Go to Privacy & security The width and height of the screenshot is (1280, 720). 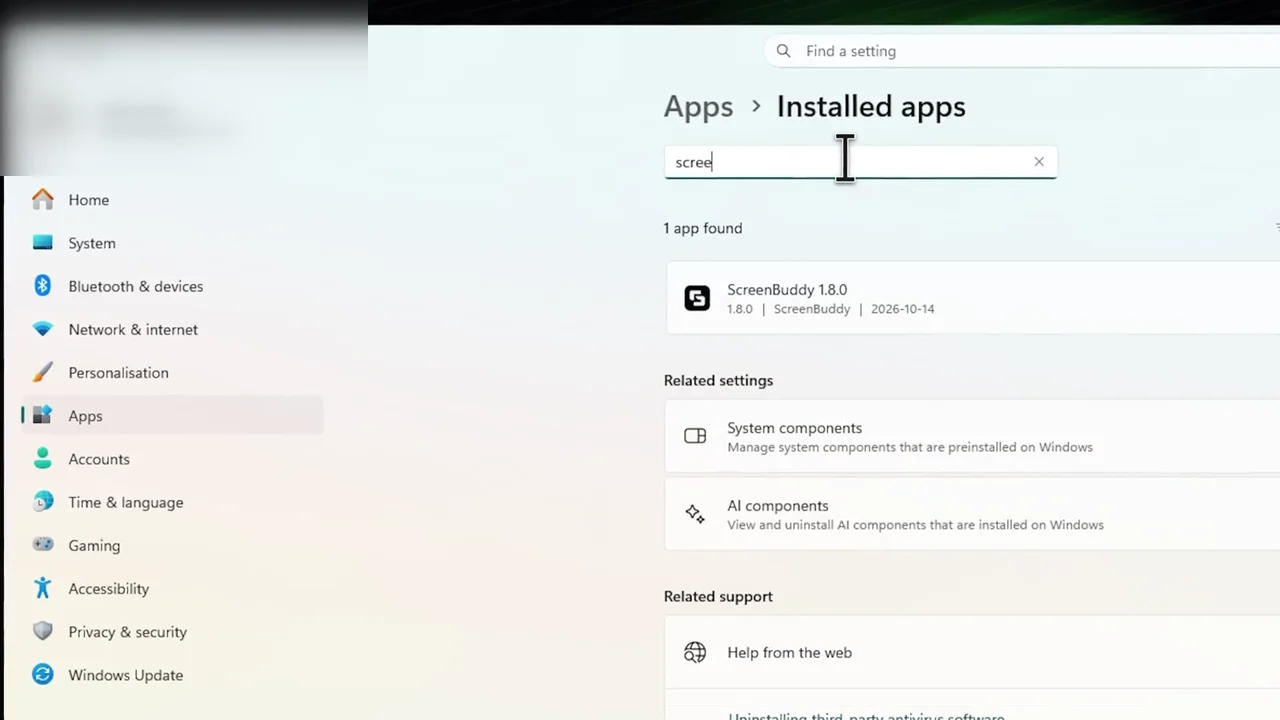click(x=172, y=631)
